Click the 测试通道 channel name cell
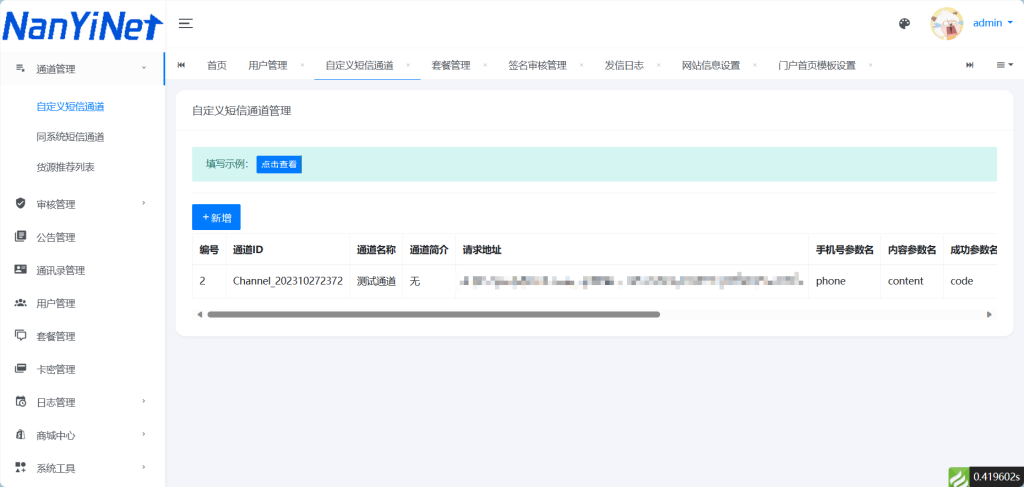 tap(376, 281)
